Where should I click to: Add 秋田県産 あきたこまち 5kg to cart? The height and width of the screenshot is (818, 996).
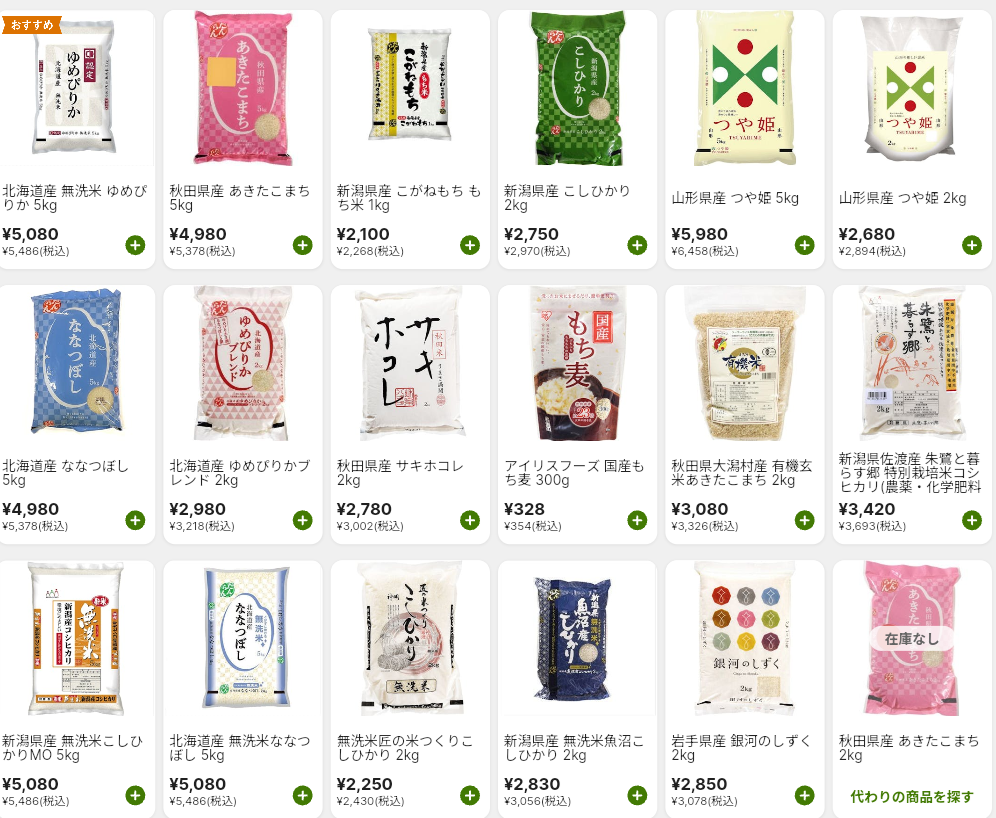pyautogui.click(x=302, y=245)
